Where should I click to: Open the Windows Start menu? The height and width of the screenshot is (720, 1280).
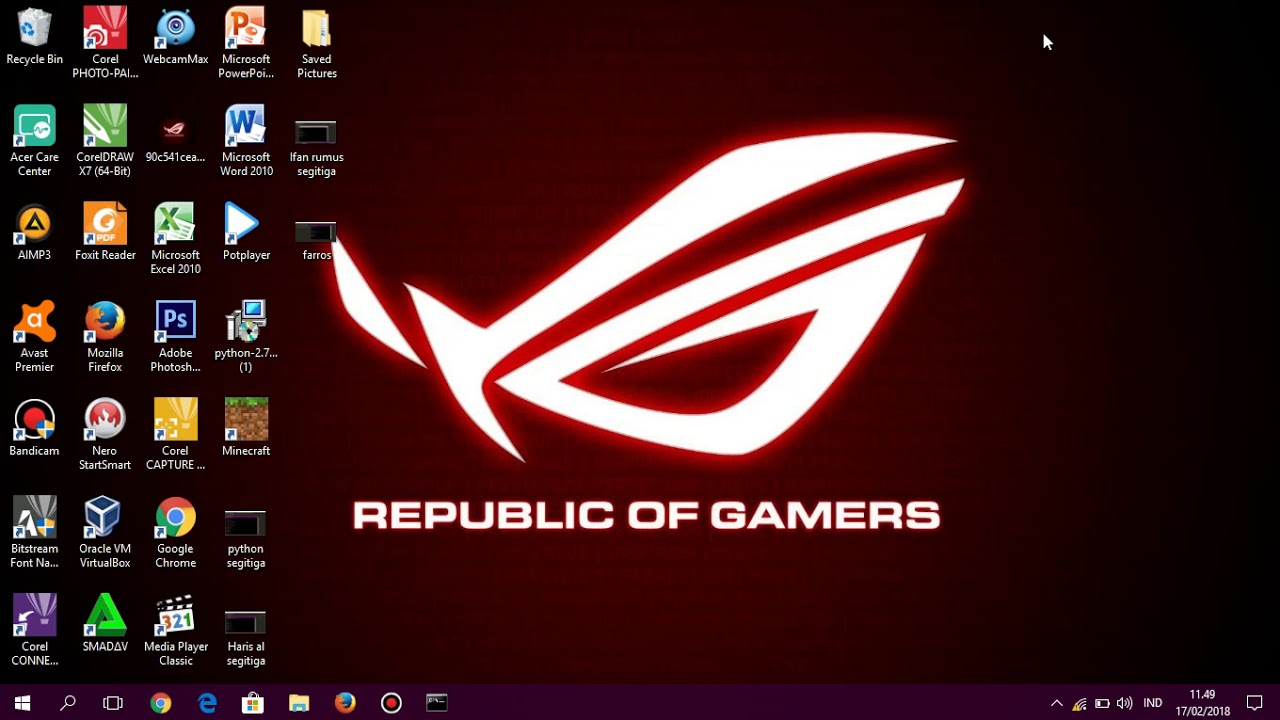[22, 703]
